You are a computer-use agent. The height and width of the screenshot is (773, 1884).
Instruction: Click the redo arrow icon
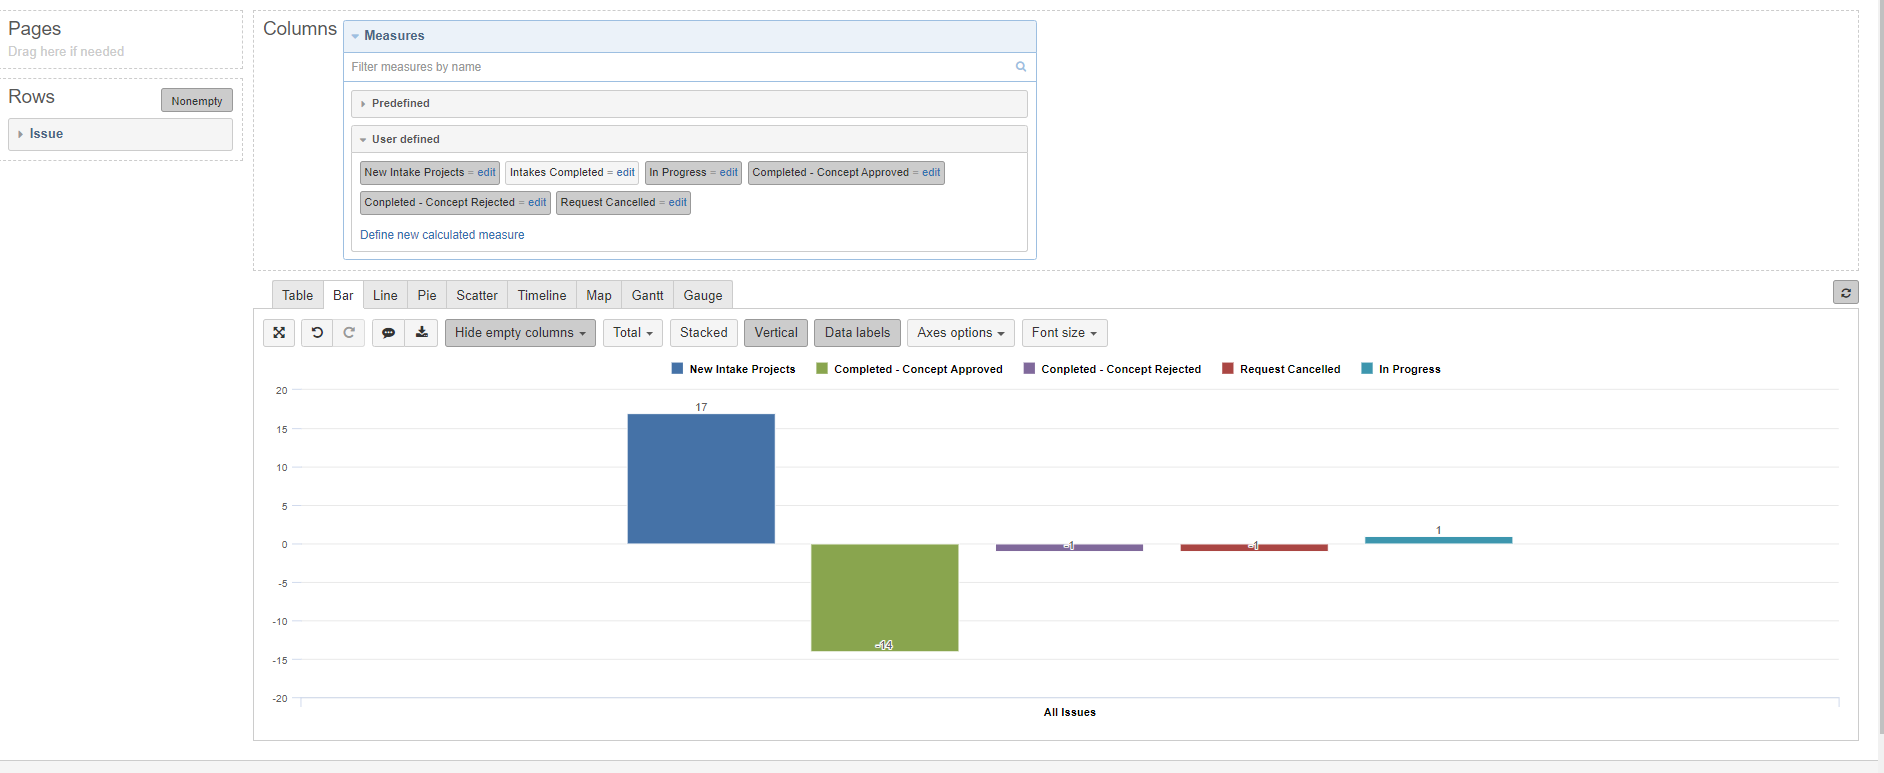click(349, 333)
